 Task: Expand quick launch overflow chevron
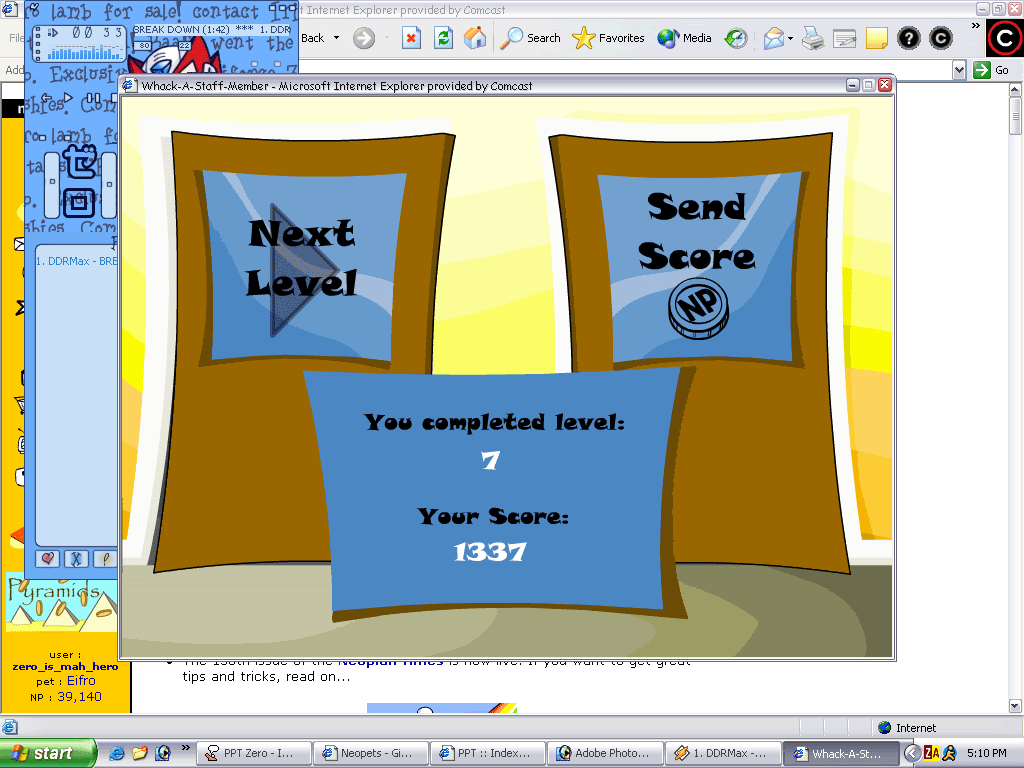[x=185, y=748]
